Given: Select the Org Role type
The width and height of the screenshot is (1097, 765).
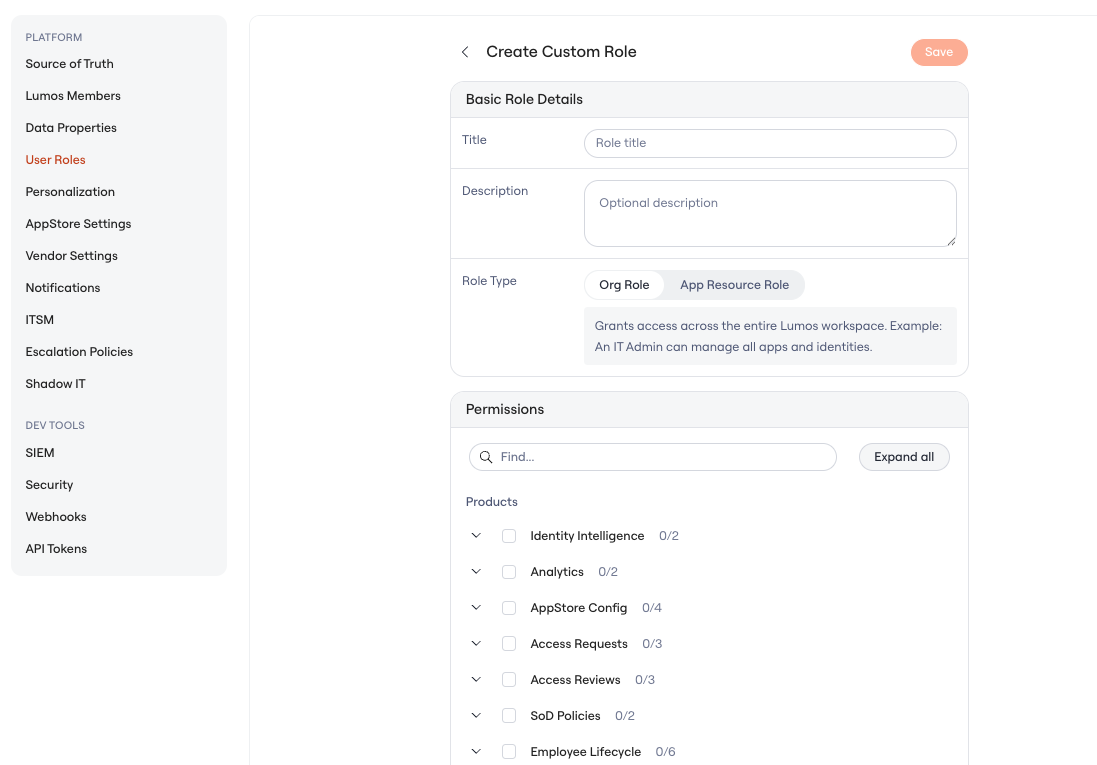Looking at the screenshot, I should click(x=624, y=285).
